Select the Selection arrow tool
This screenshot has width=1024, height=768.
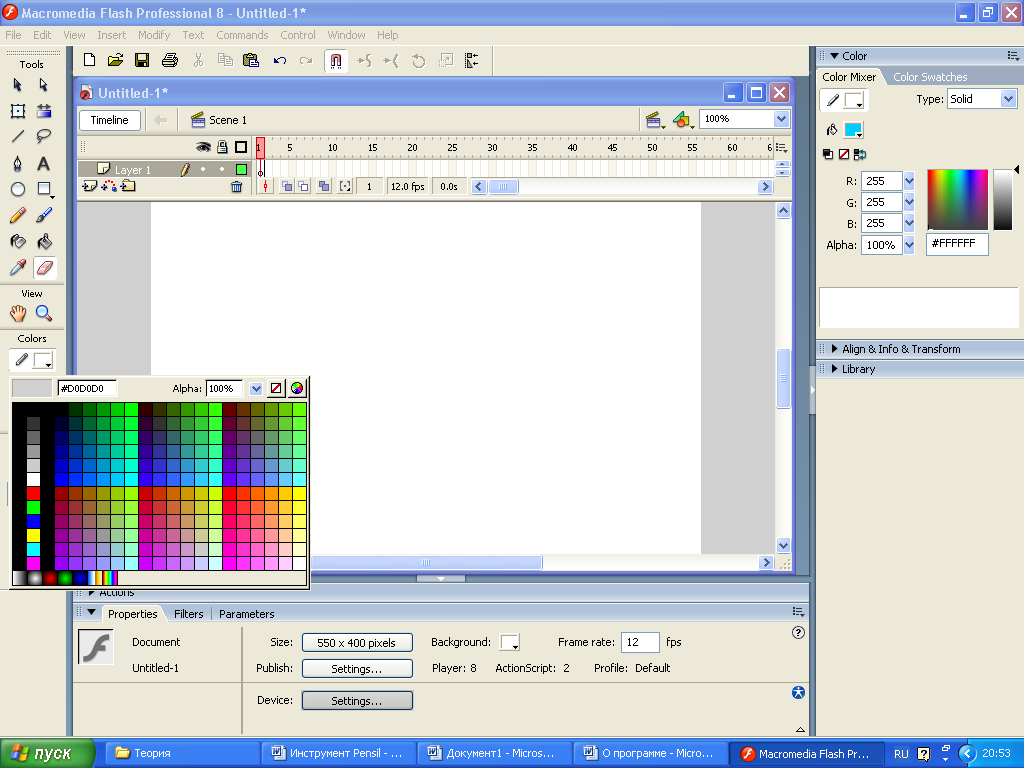(x=18, y=85)
